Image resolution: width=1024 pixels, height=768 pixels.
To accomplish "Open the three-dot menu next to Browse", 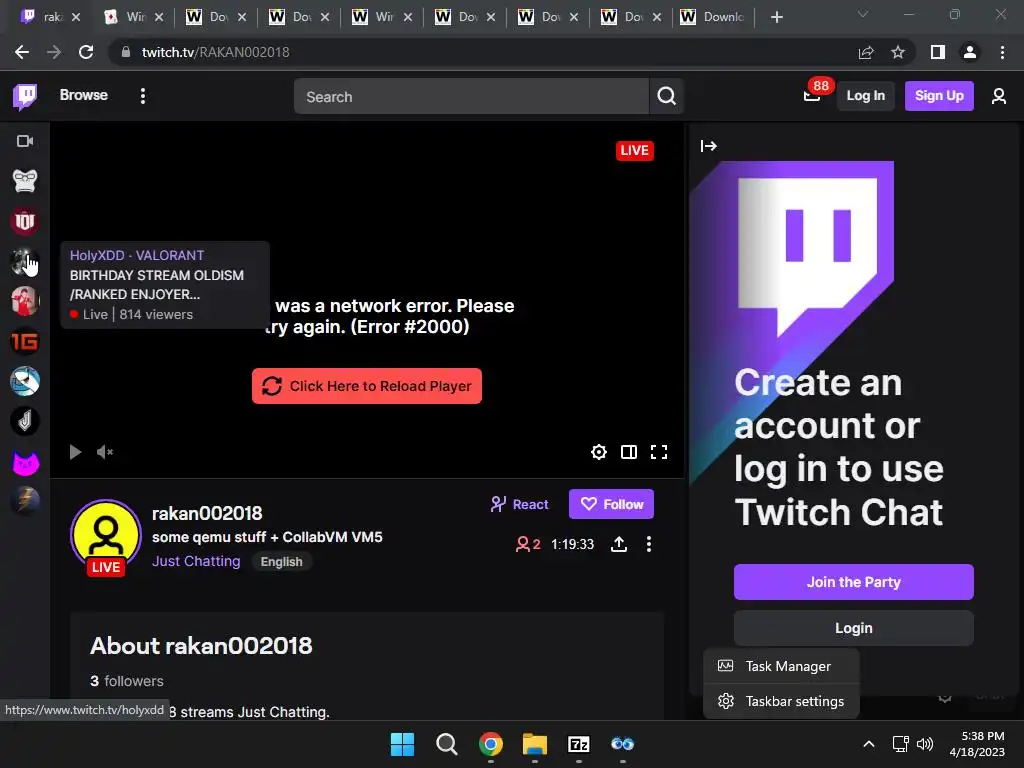I will pos(142,96).
